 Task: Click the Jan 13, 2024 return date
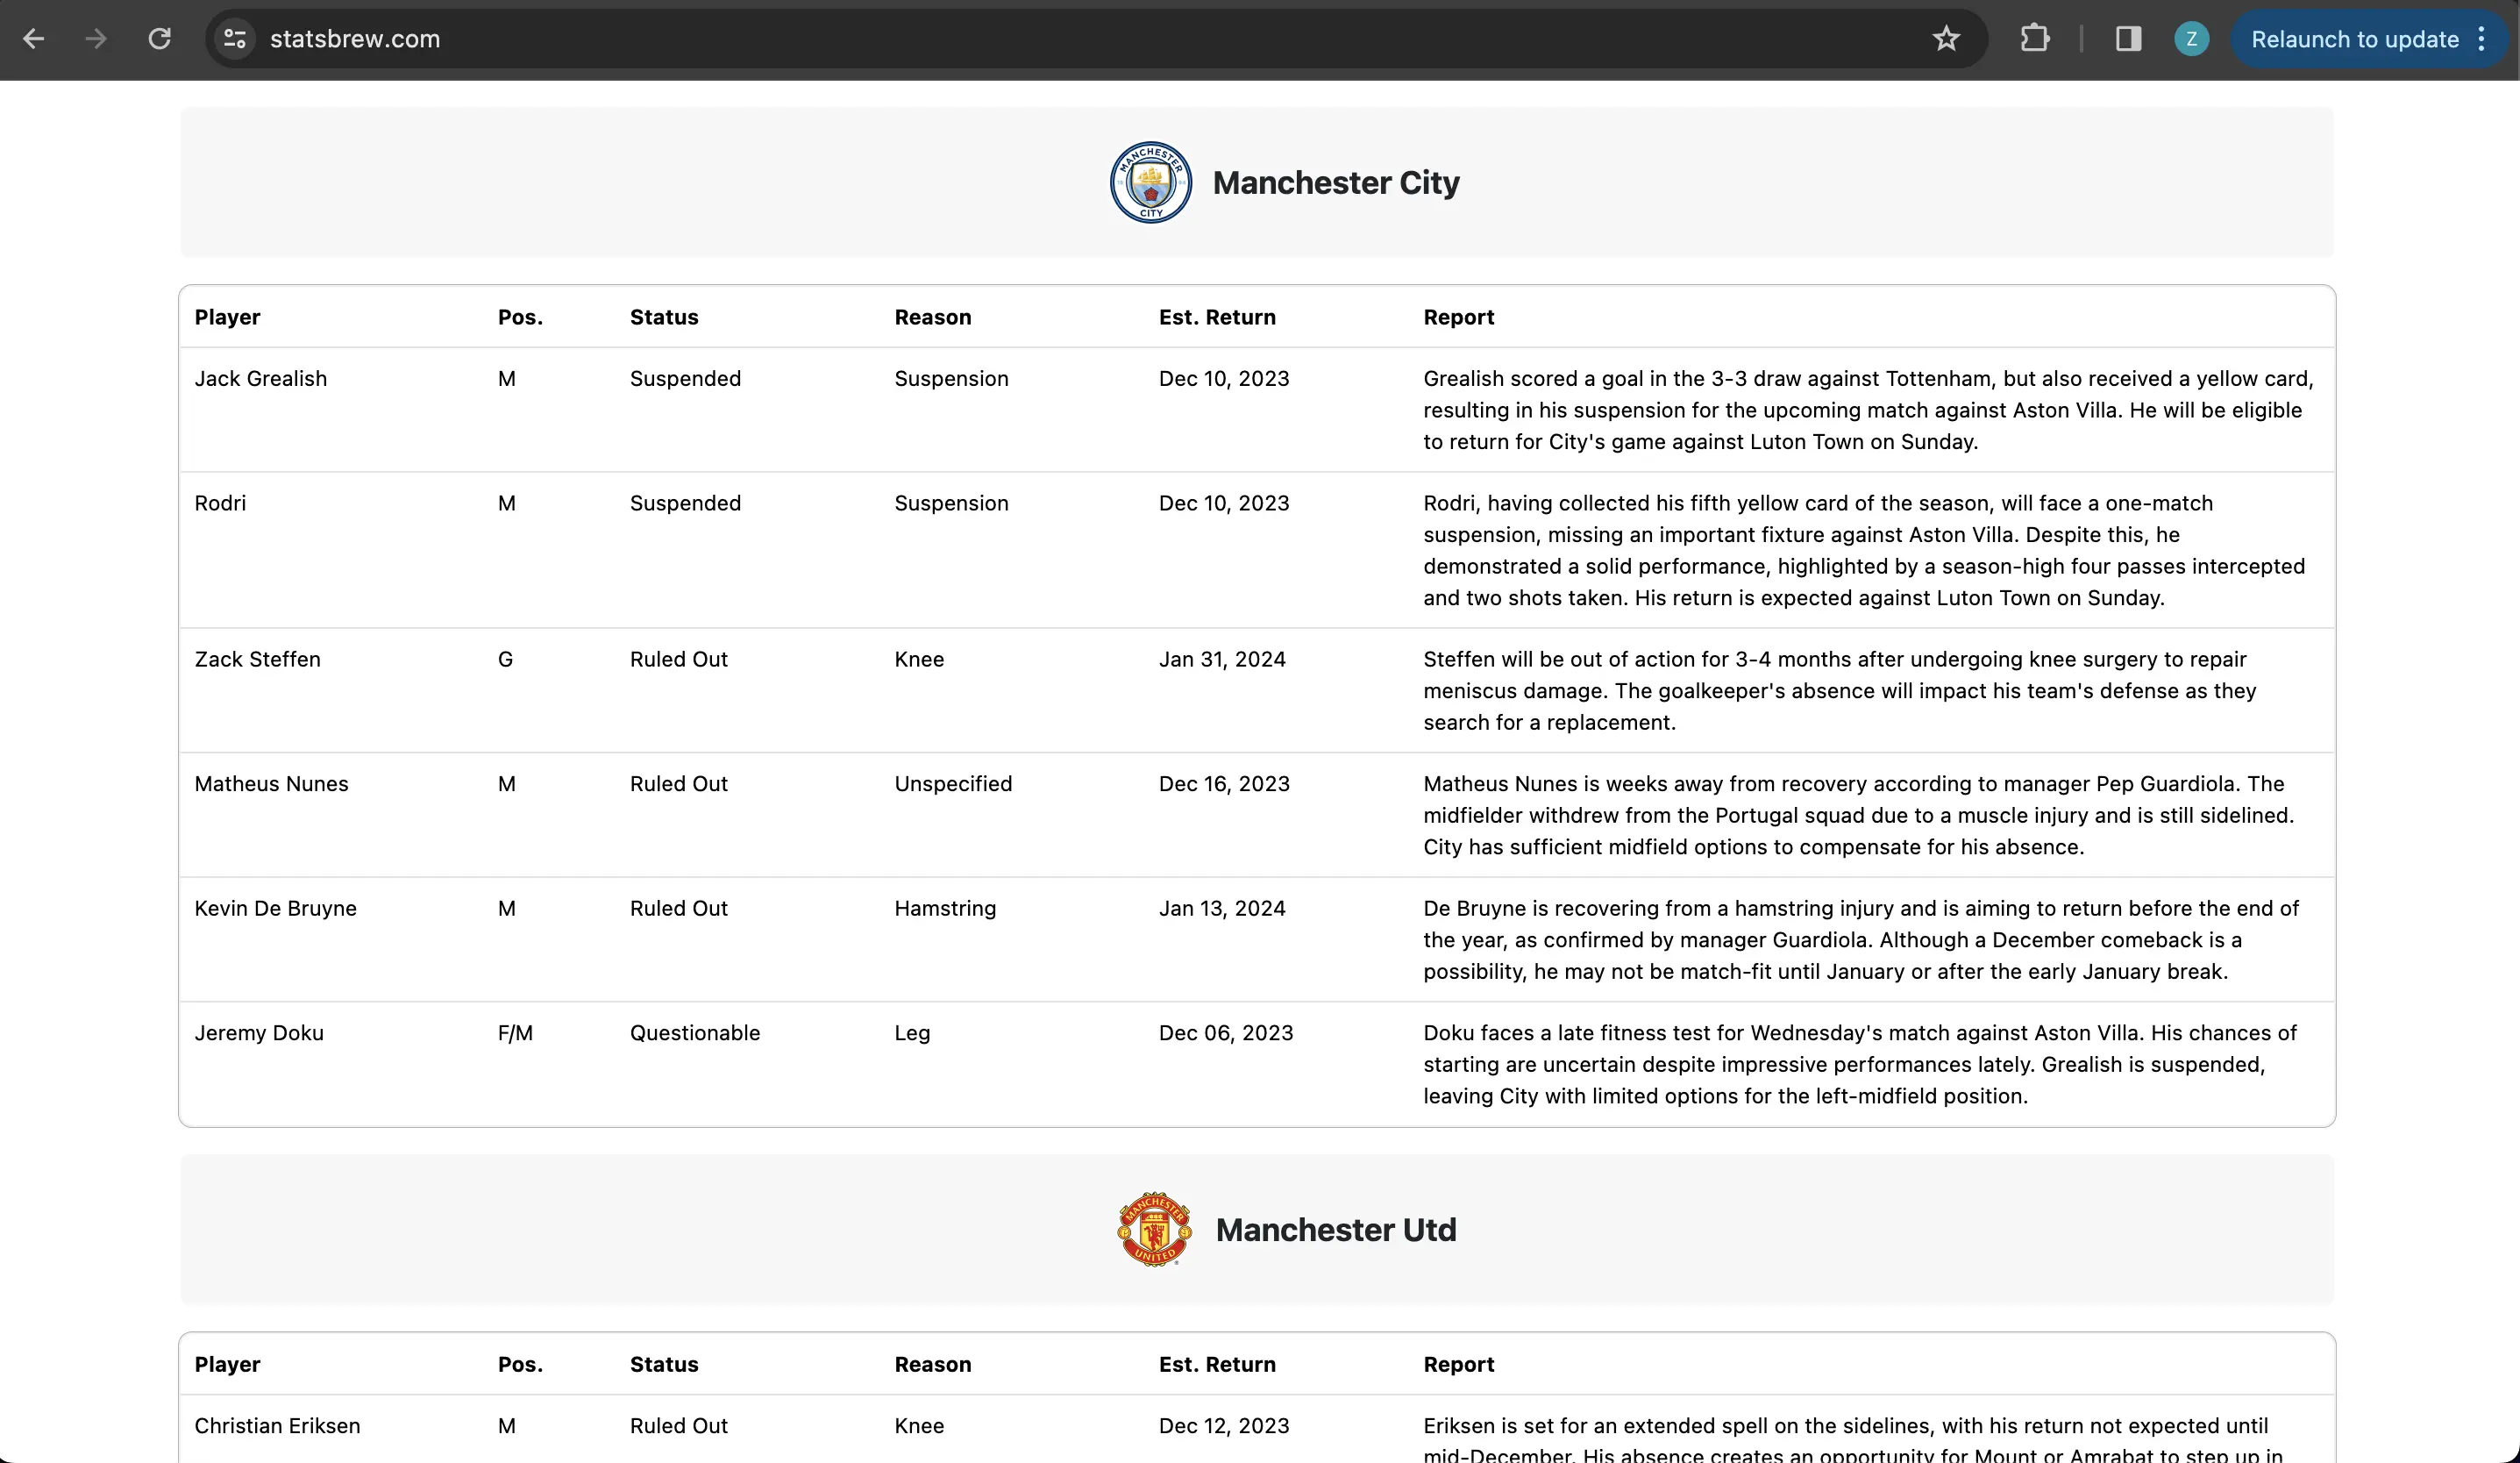[1222, 908]
